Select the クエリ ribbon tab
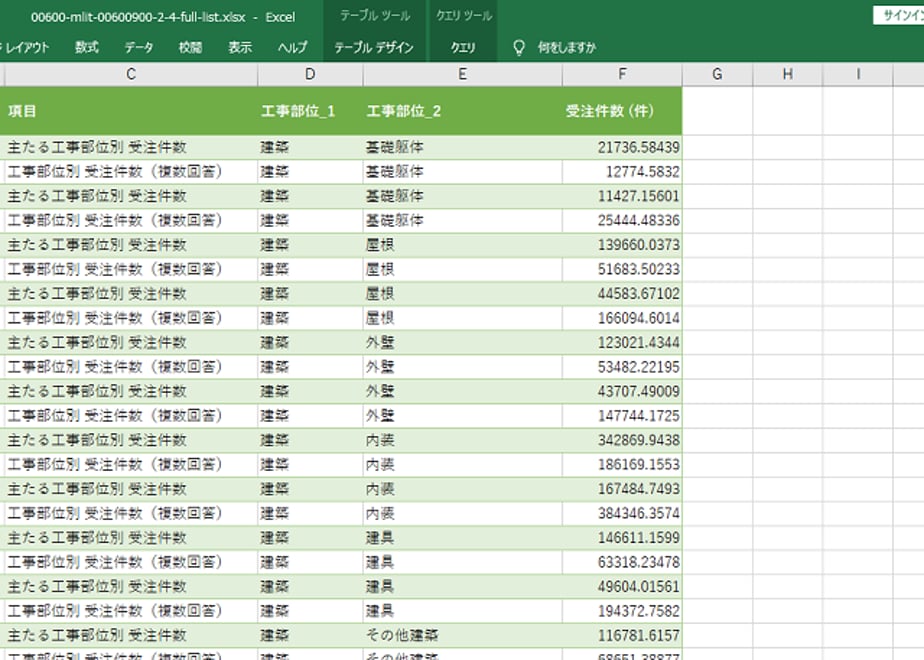This screenshot has height=660, width=924. click(463, 48)
